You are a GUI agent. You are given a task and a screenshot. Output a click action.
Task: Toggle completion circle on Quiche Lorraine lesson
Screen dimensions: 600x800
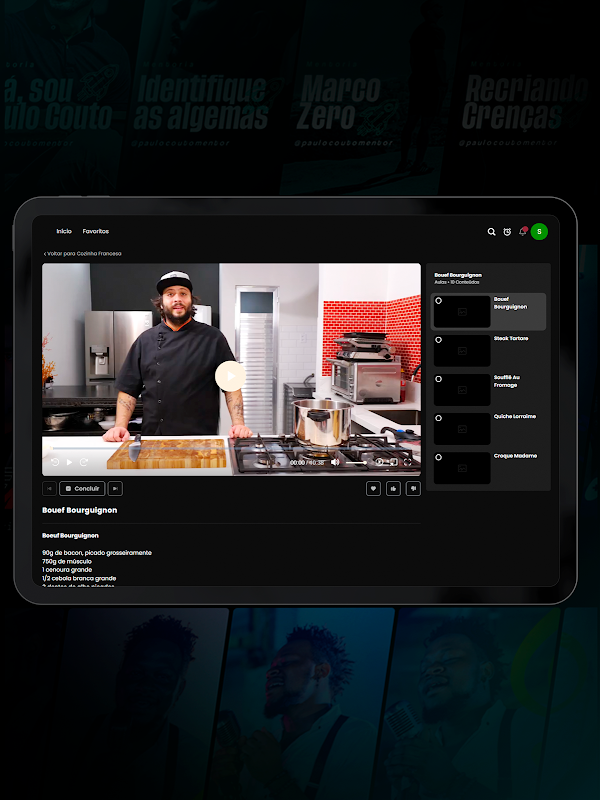438,418
